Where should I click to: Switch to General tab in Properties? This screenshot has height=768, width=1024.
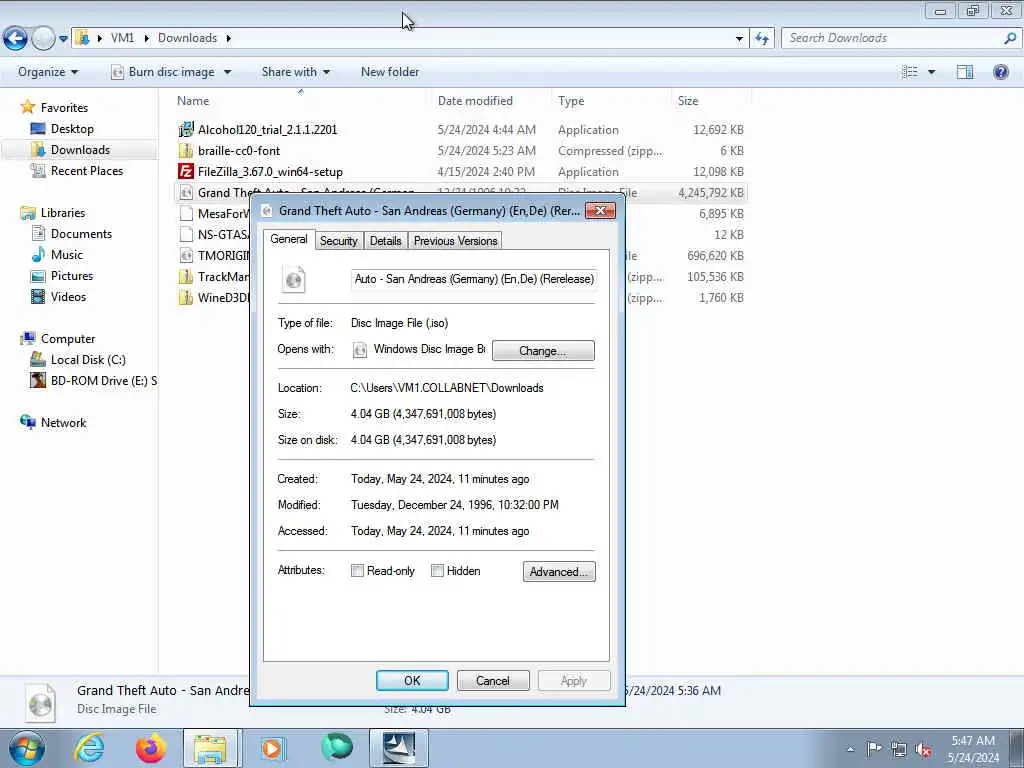point(289,240)
